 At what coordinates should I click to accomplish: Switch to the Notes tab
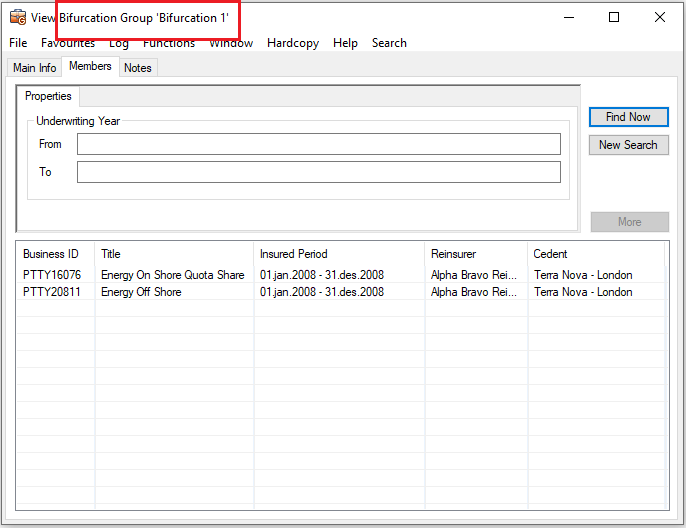coord(138,68)
